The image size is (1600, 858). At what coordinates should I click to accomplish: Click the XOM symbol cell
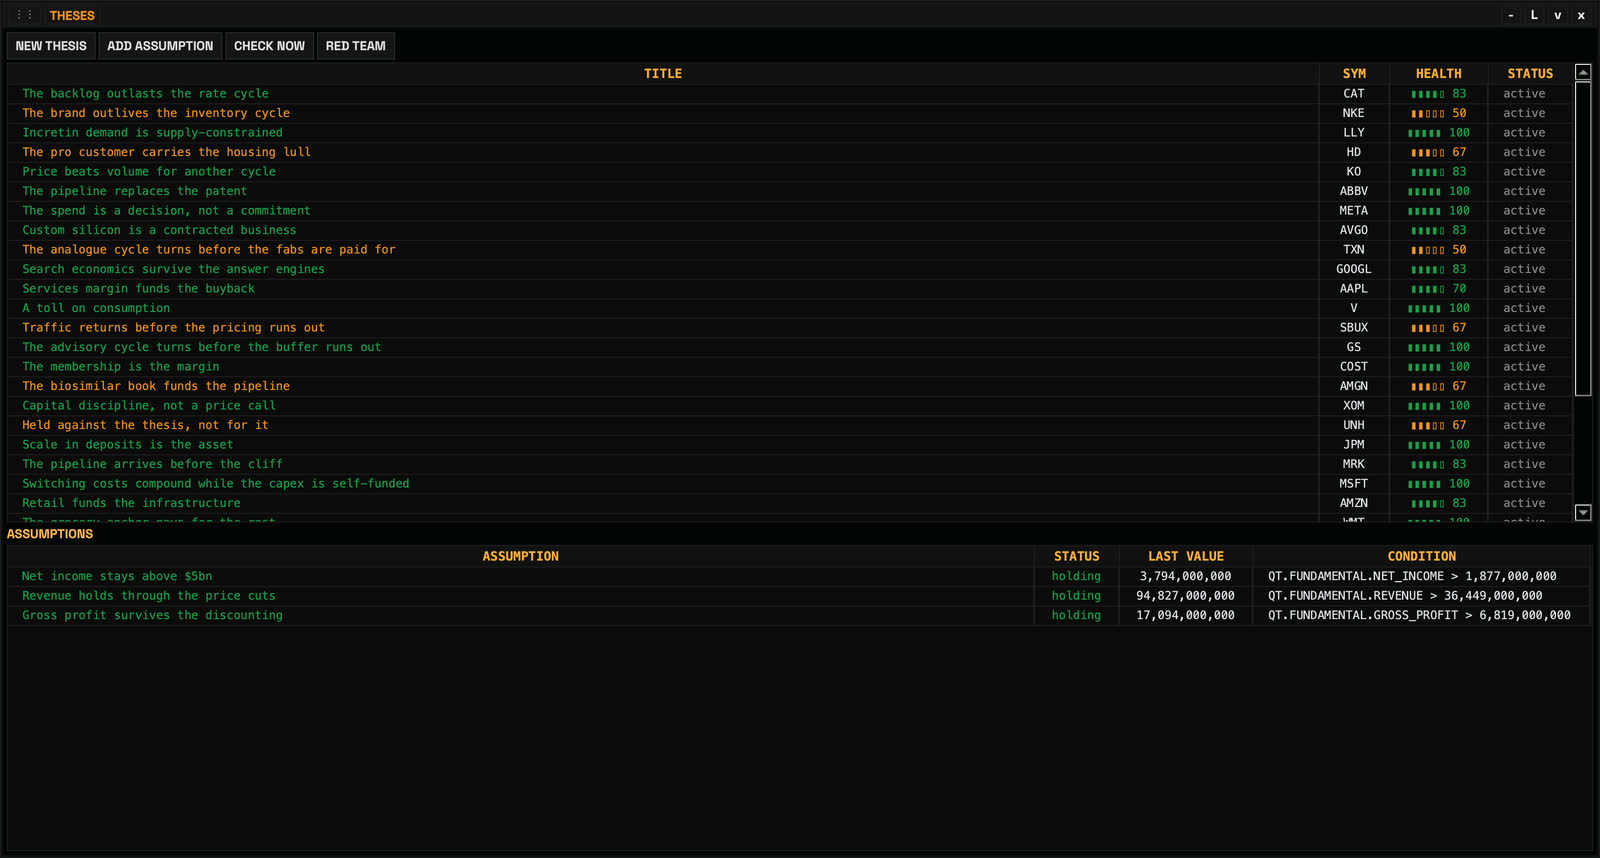1354,406
